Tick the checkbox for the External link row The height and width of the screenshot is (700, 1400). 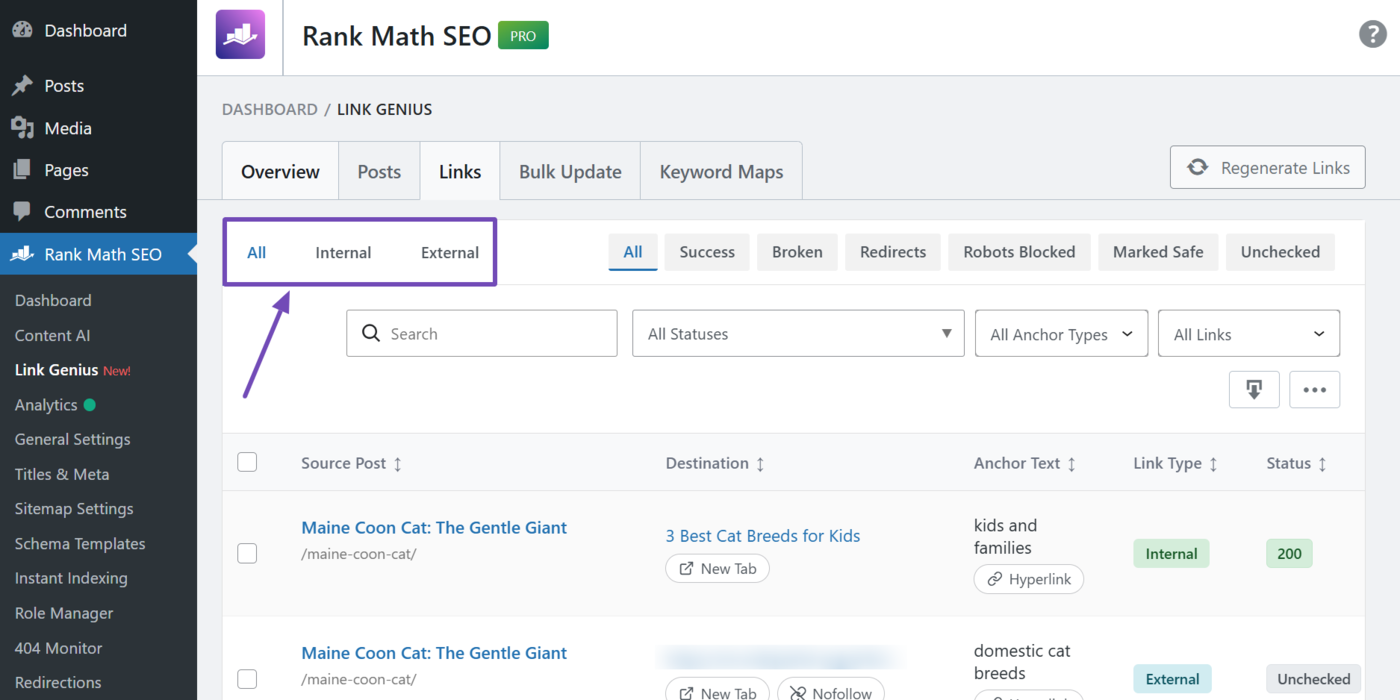pos(247,679)
